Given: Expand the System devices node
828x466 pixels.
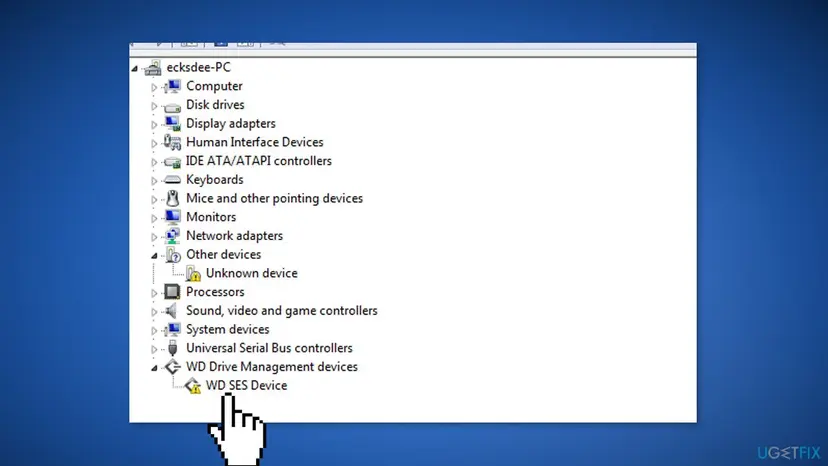Looking at the screenshot, I should [x=154, y=330].
